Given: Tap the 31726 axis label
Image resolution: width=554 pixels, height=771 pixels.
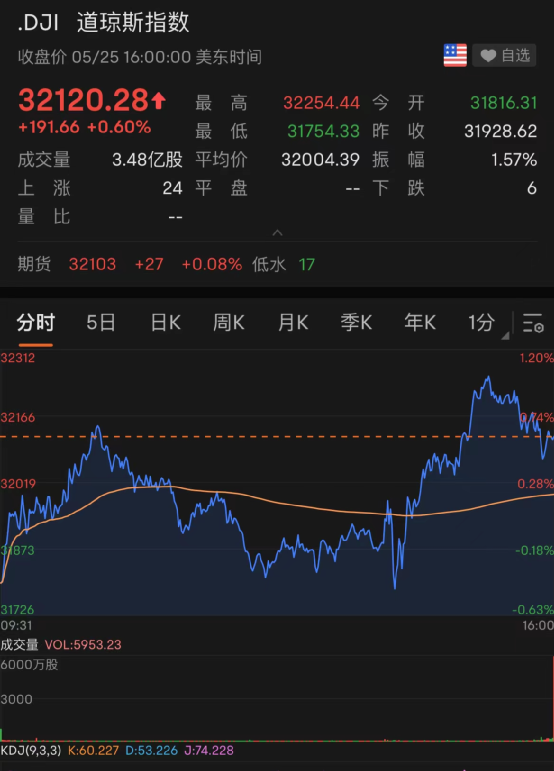Looking at the screenshot, I should (x=17, y=610).
